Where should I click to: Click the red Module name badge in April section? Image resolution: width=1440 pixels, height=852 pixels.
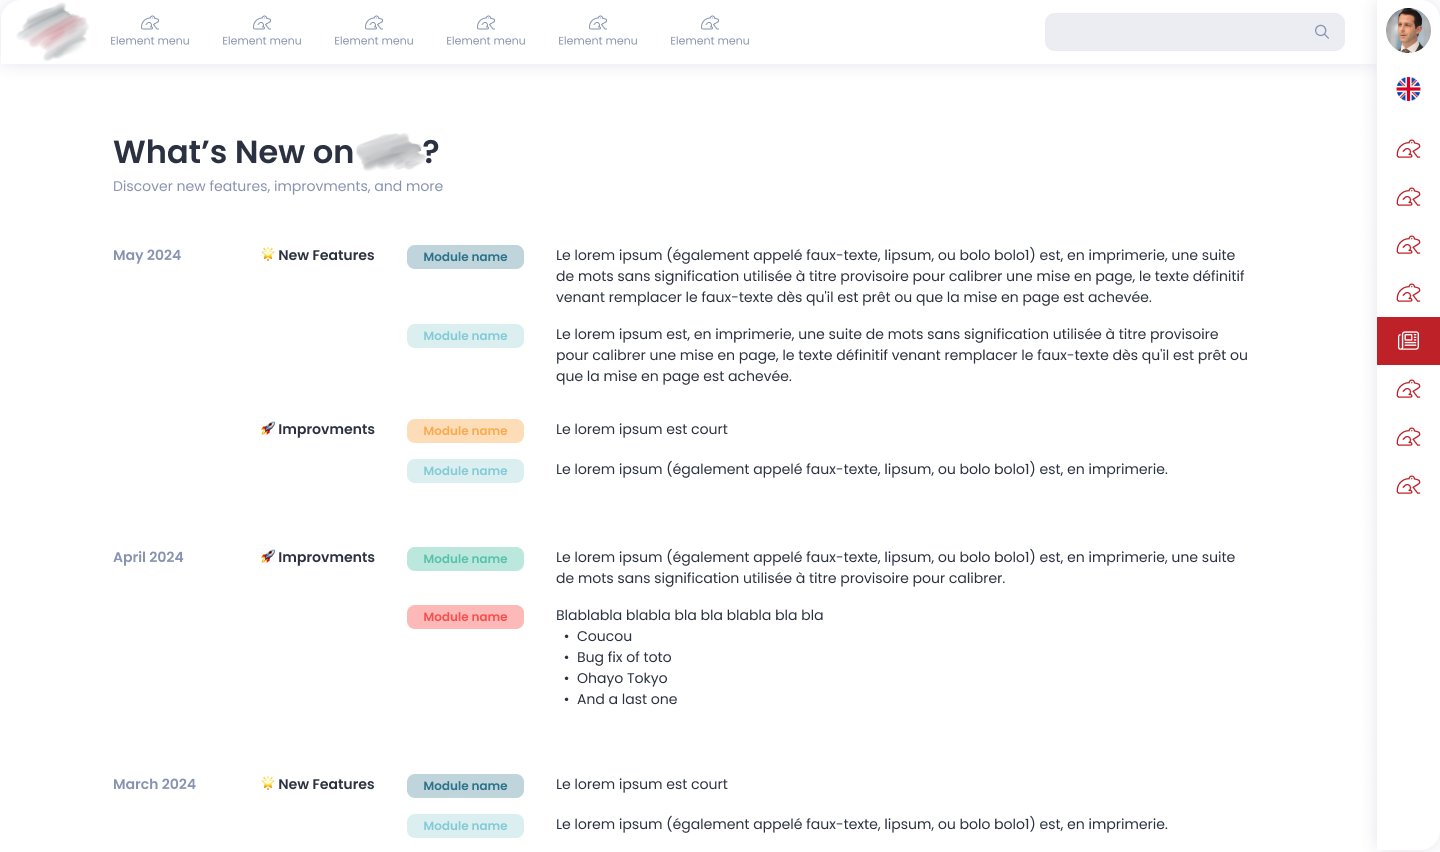[x=465, y=617]
